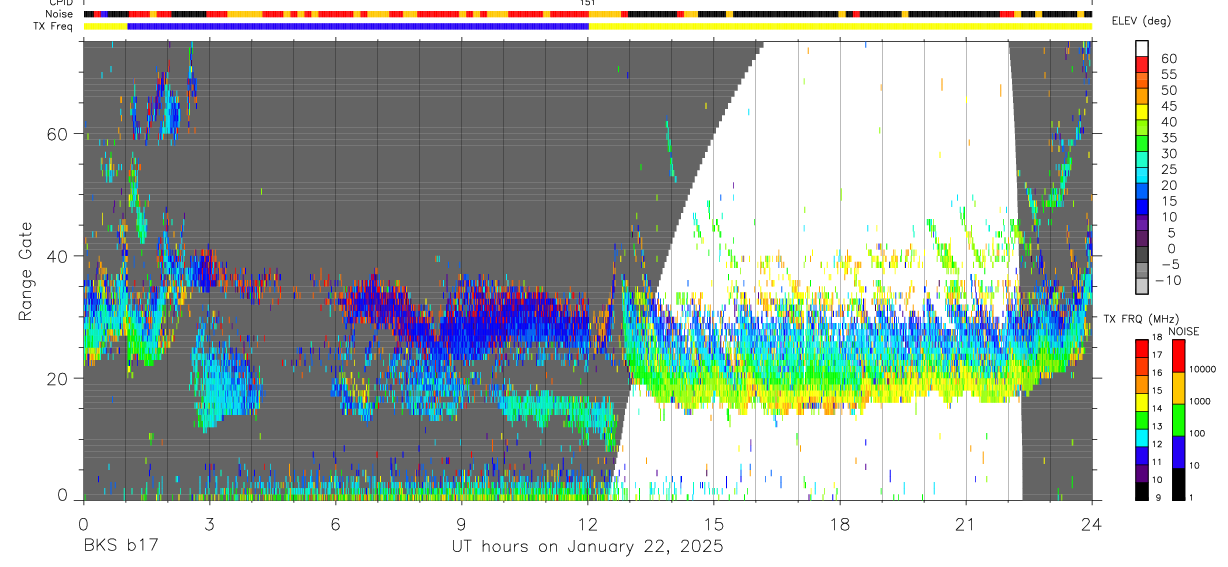Click the white top segment of ELEV colorbar
The image size is (1228, 567).
click(x=1143, y=48)
